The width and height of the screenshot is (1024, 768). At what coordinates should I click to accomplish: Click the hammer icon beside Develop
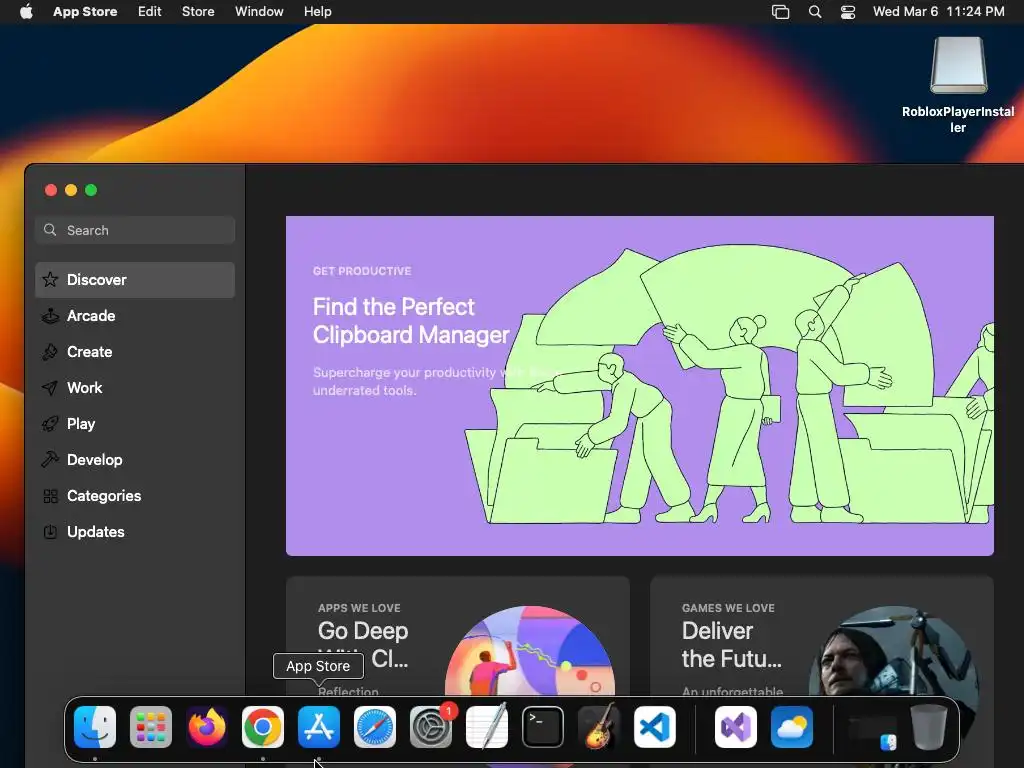coord(50,460)
